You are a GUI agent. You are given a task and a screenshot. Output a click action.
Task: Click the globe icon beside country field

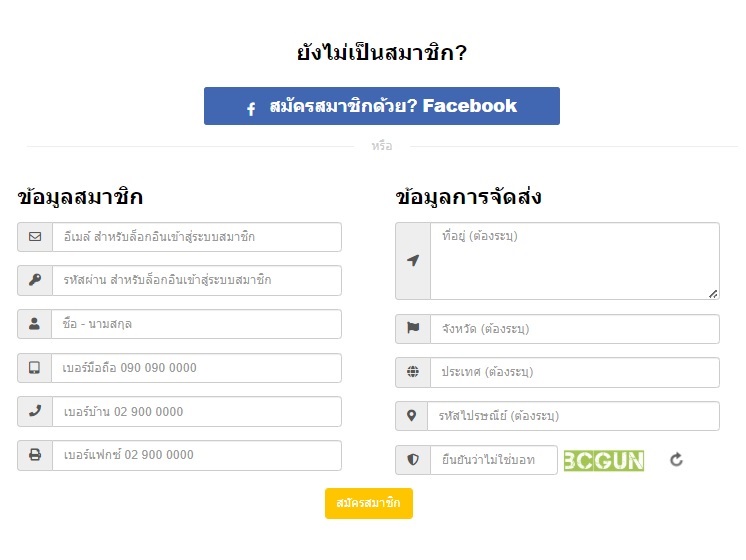click(x=413, y=372)
